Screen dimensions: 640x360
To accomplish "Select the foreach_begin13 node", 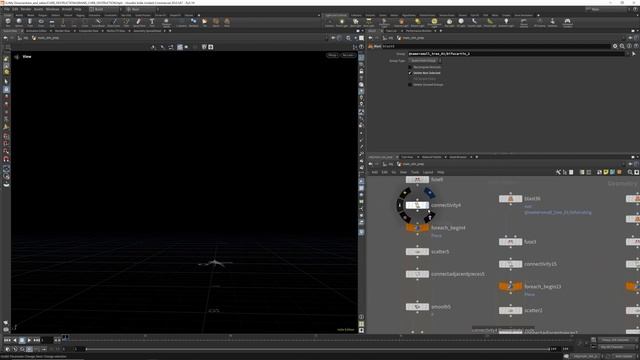I will pyautogui.click(x=510, y=287).
